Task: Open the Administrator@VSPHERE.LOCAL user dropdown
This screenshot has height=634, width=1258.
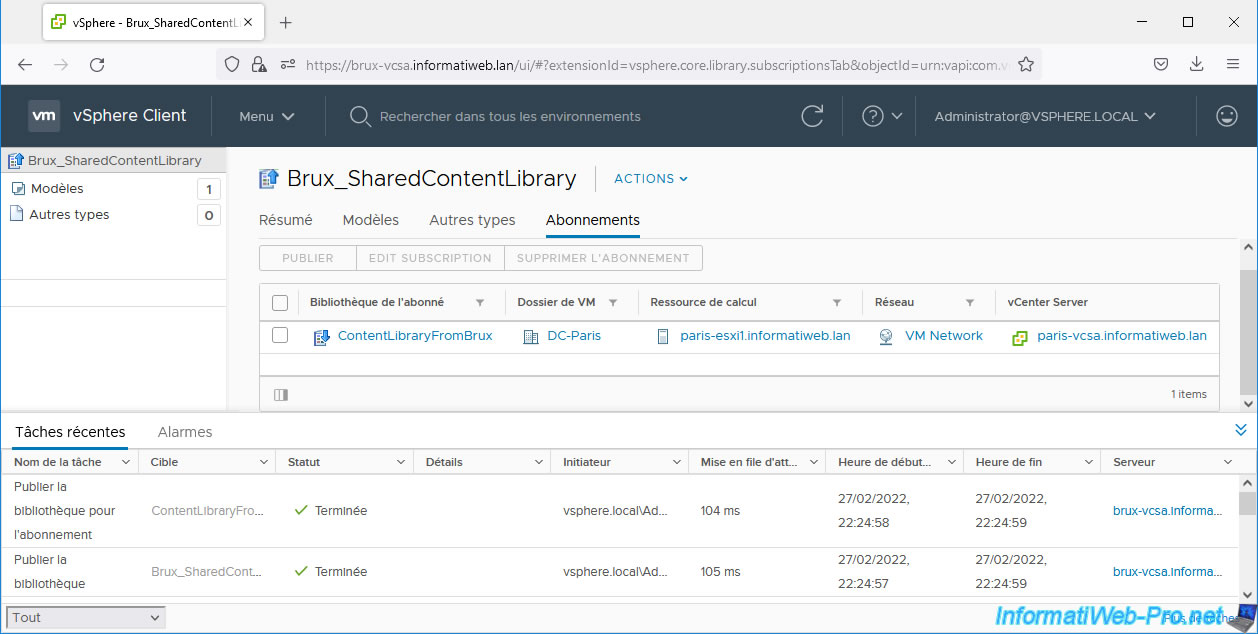Action: pyautogui.click(x=1045, y=116)
